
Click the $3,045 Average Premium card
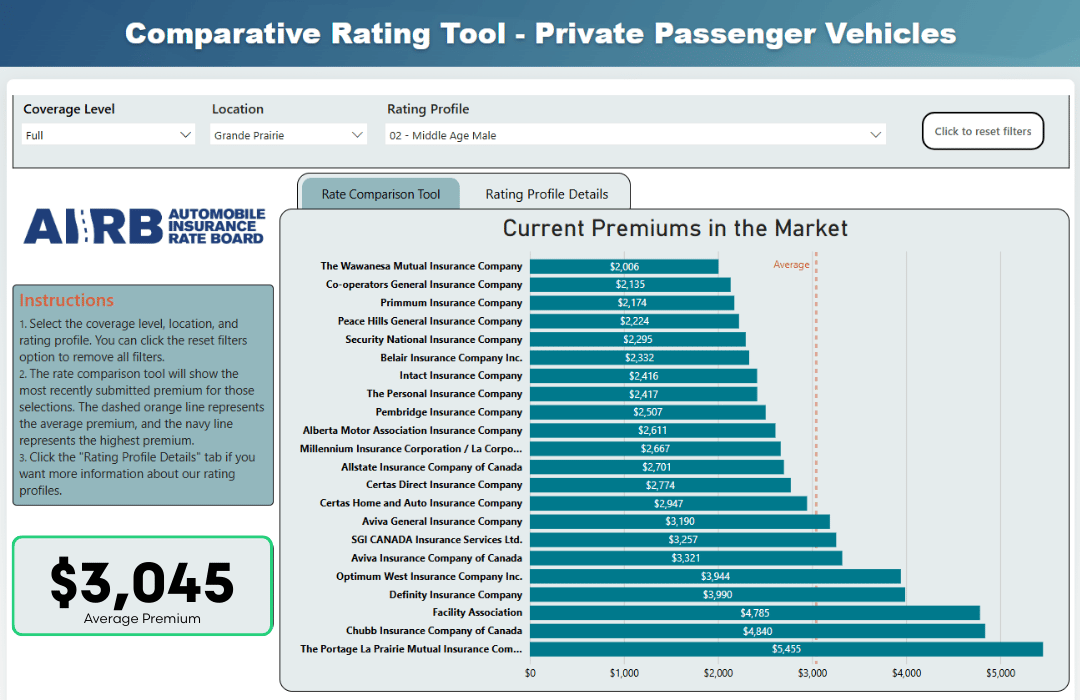[x=142, y=586]
